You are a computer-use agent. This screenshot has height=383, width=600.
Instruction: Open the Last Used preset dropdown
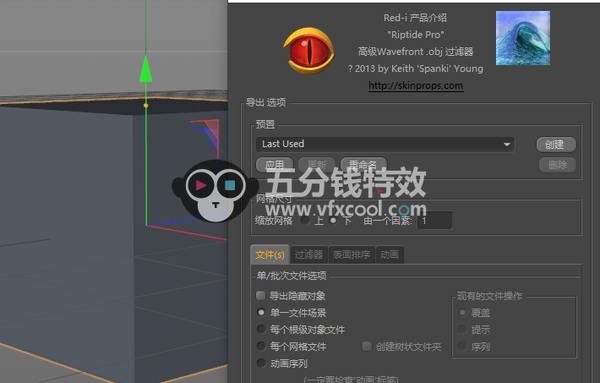385,144
